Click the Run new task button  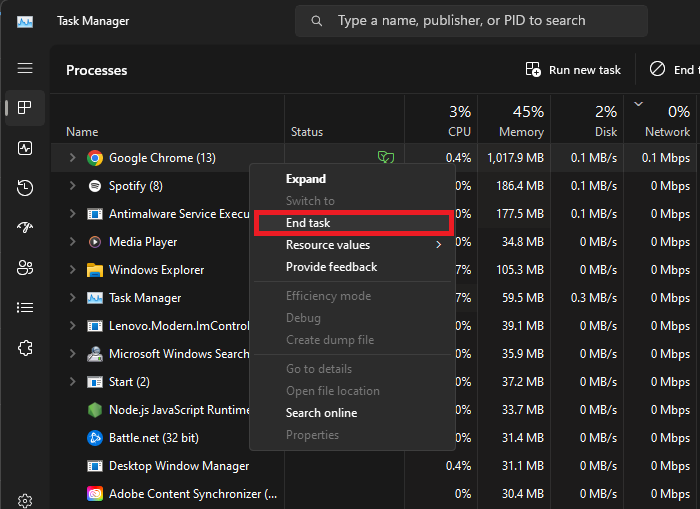(574, 70)
